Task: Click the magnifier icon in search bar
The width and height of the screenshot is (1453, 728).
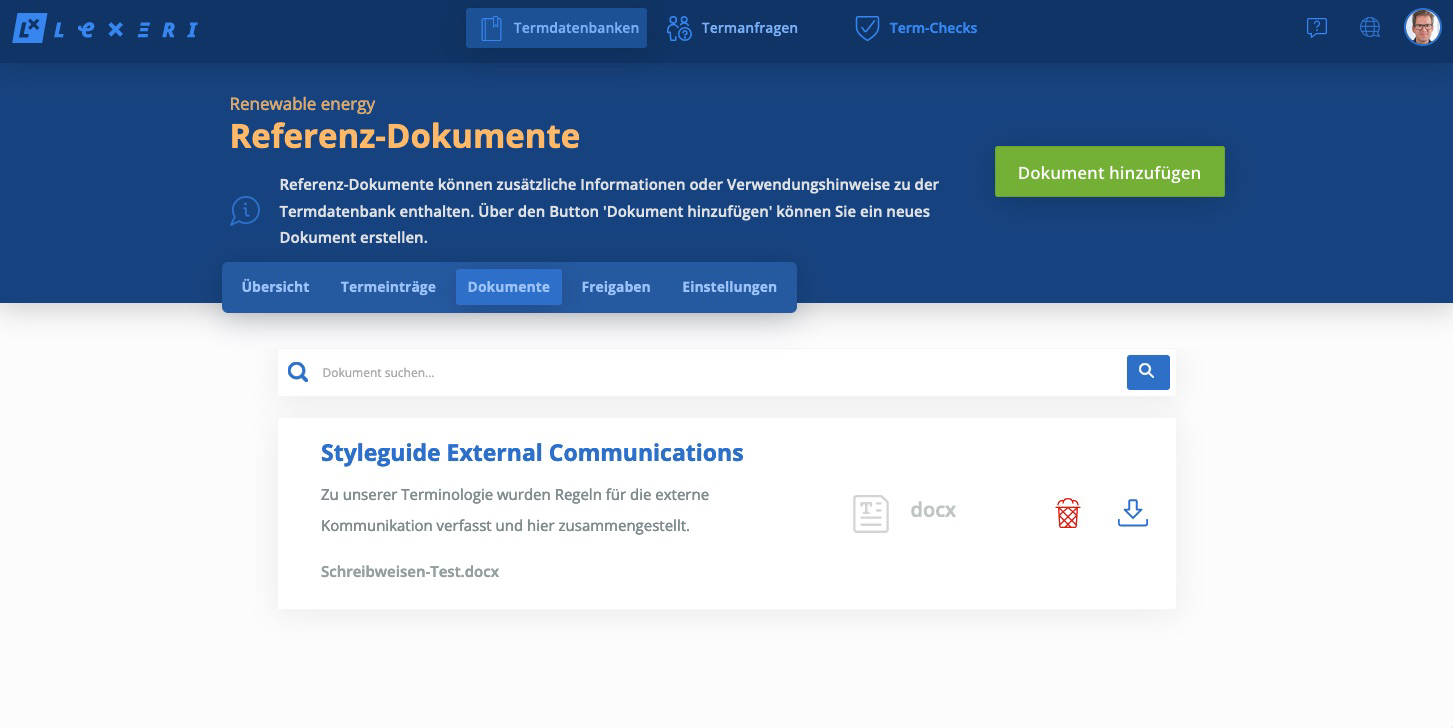Action: click(x=298, y=372)
